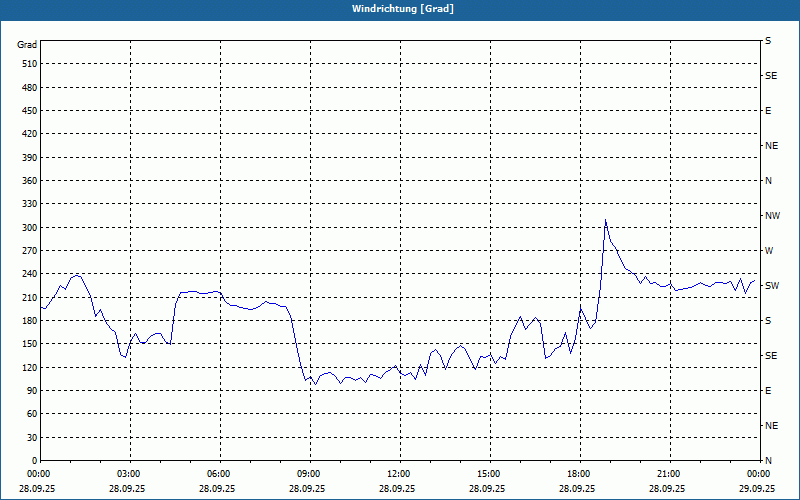The width and height of the screenshot is (800, 500).
Task: Click the "N" compass label level with 360
Action: click(768, 181)
